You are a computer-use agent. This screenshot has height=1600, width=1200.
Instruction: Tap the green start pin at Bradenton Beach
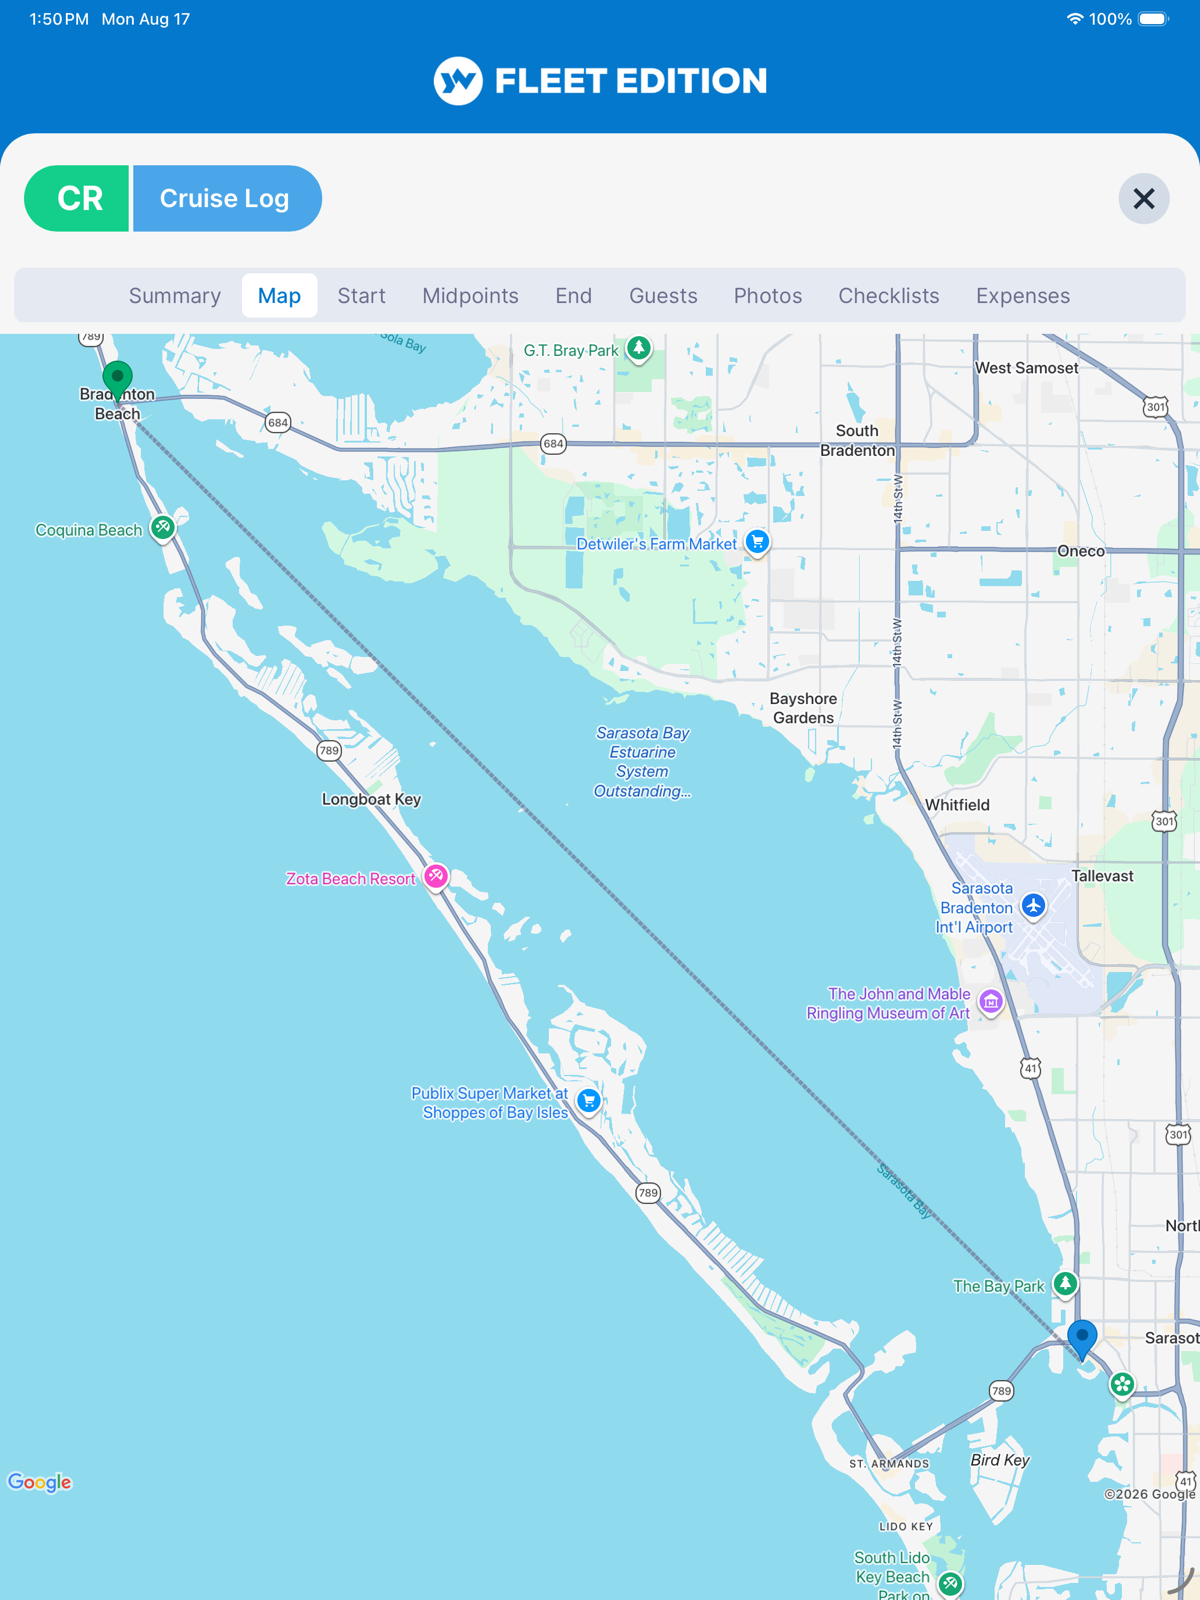(x=118, y=380)
